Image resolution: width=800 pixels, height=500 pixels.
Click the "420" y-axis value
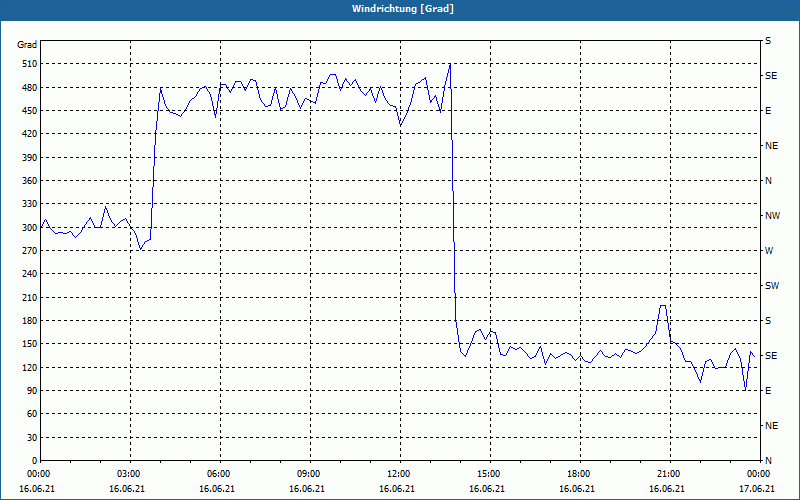coord(30,134)
